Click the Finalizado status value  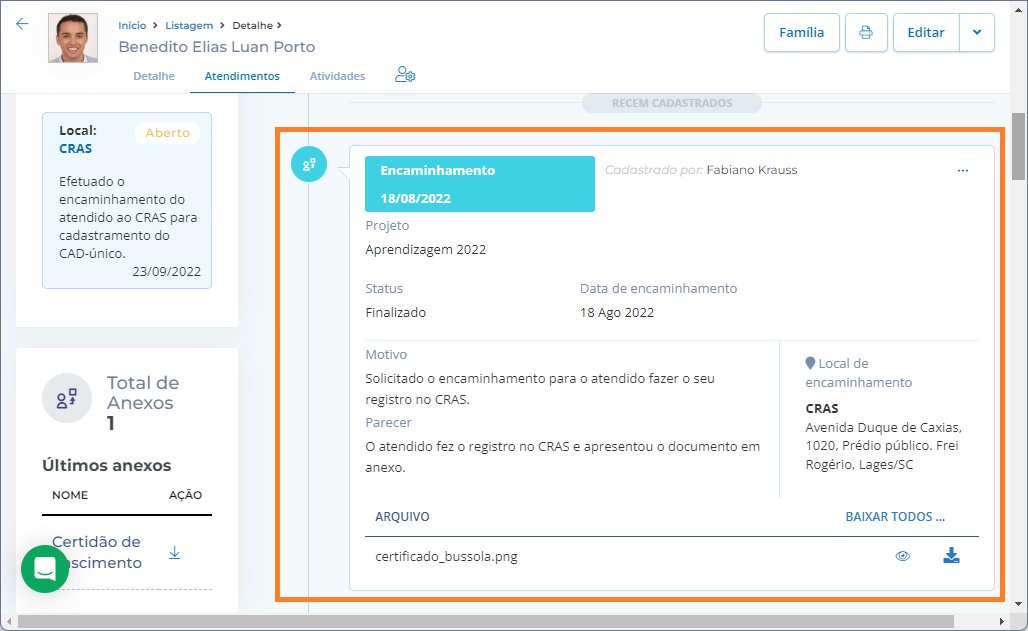(395, 313)
